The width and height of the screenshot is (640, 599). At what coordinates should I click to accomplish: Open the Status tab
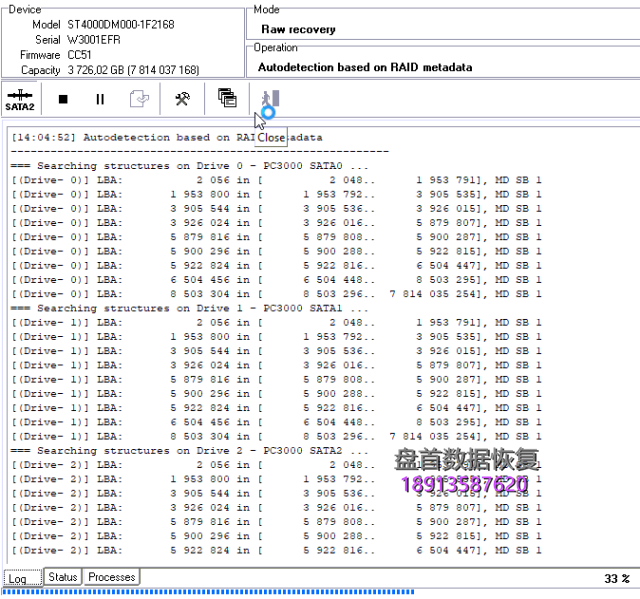62,577
